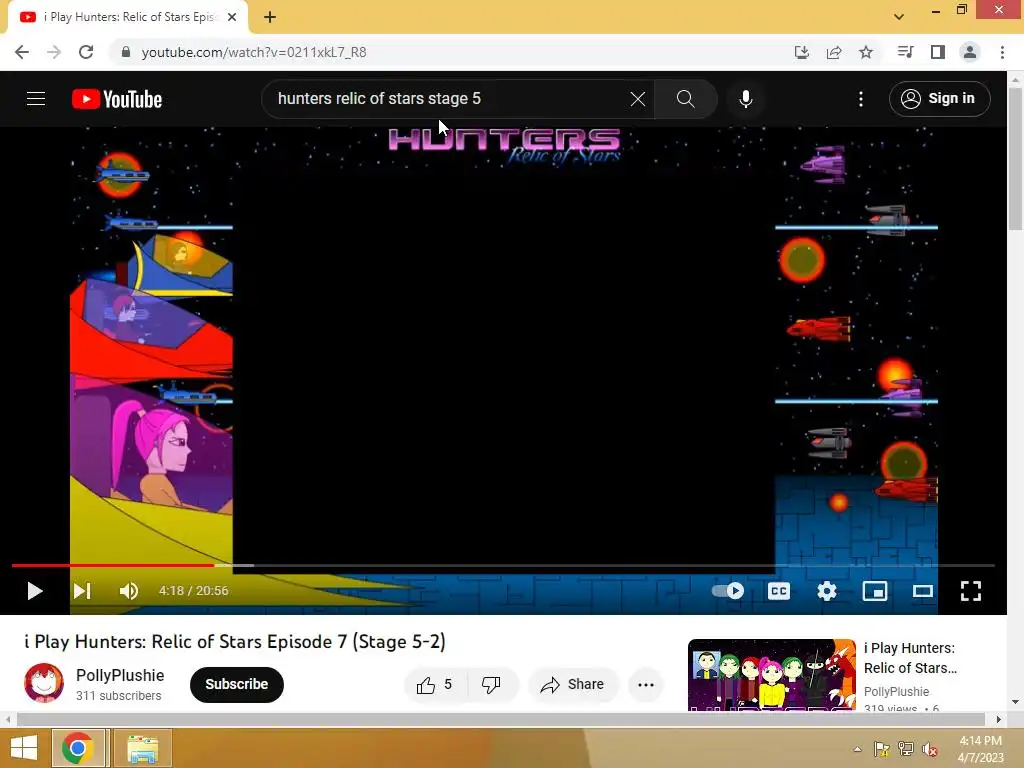Skip to next video
Screen dimensions: 1024x768
(x=82, y=591)
